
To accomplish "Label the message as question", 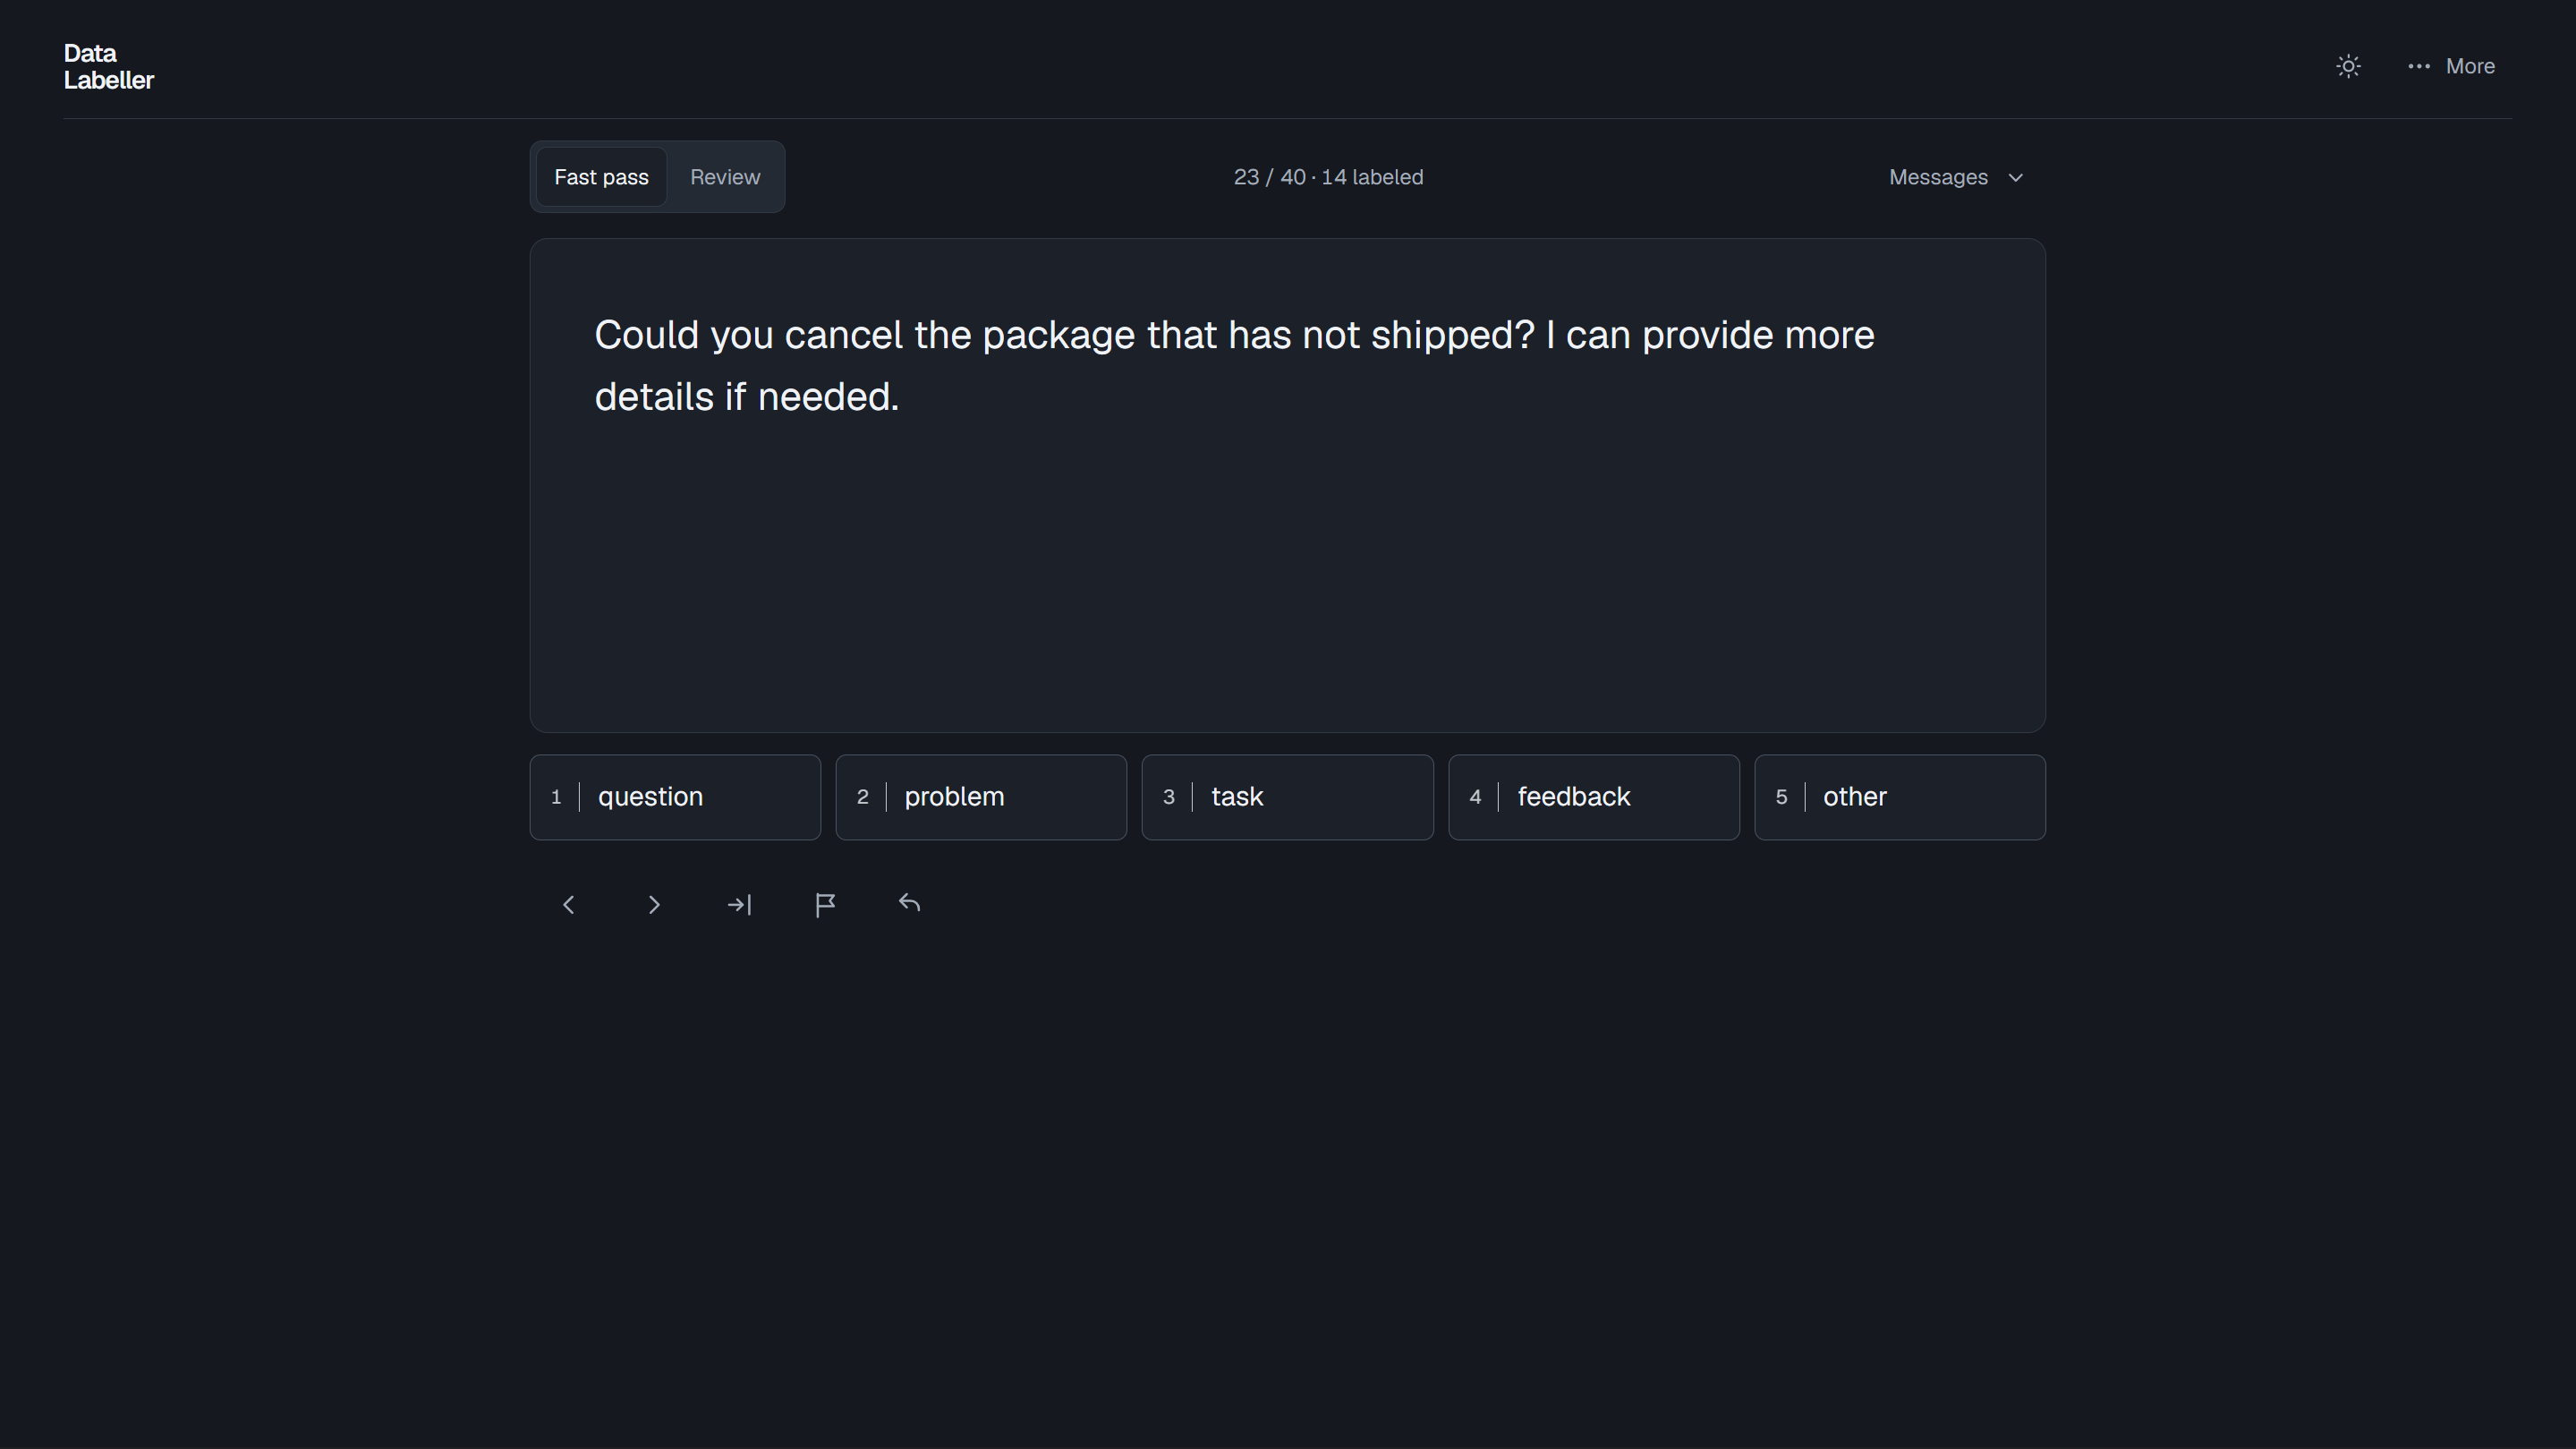I will pos(675,797).
